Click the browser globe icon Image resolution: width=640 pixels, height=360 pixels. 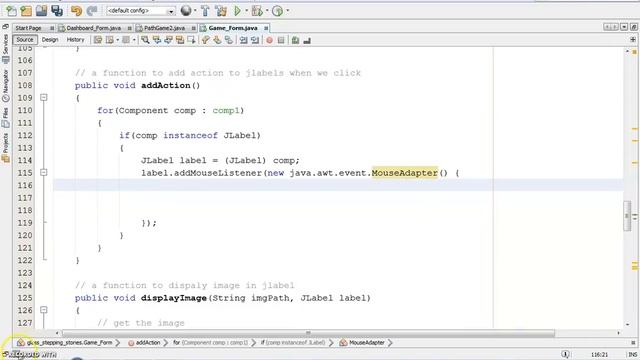[186, 11]
